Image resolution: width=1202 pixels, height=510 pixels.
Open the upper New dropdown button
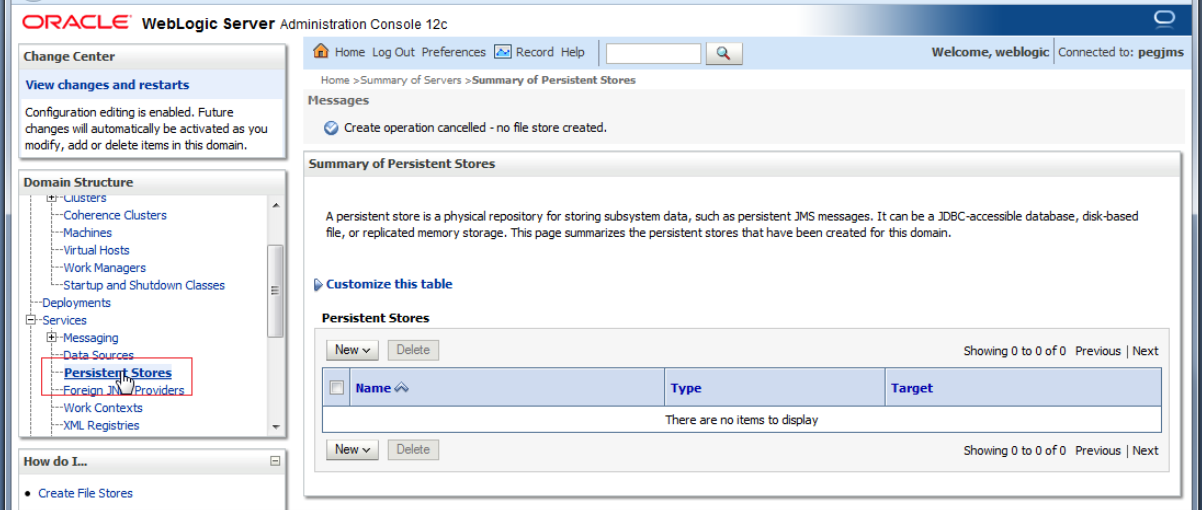pos(352,350)
